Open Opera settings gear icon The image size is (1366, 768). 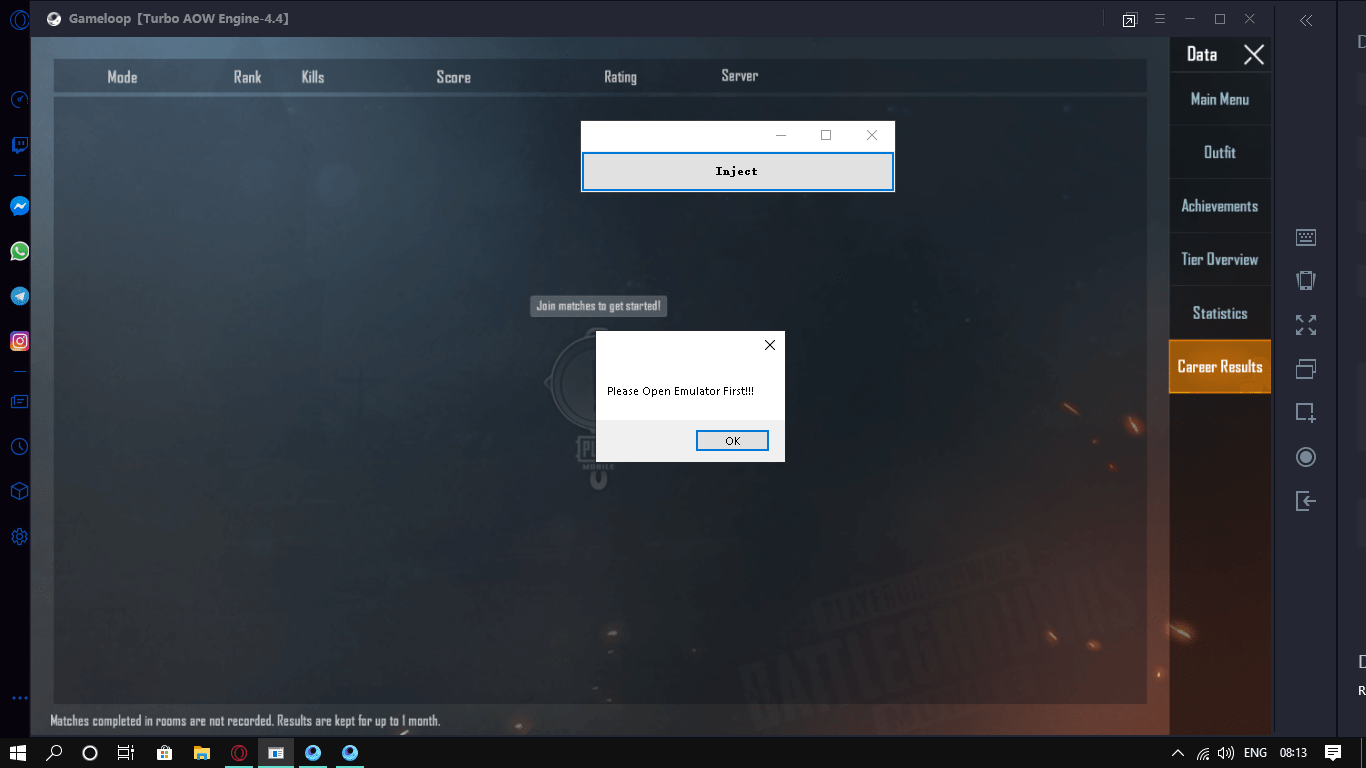point(19,537)
